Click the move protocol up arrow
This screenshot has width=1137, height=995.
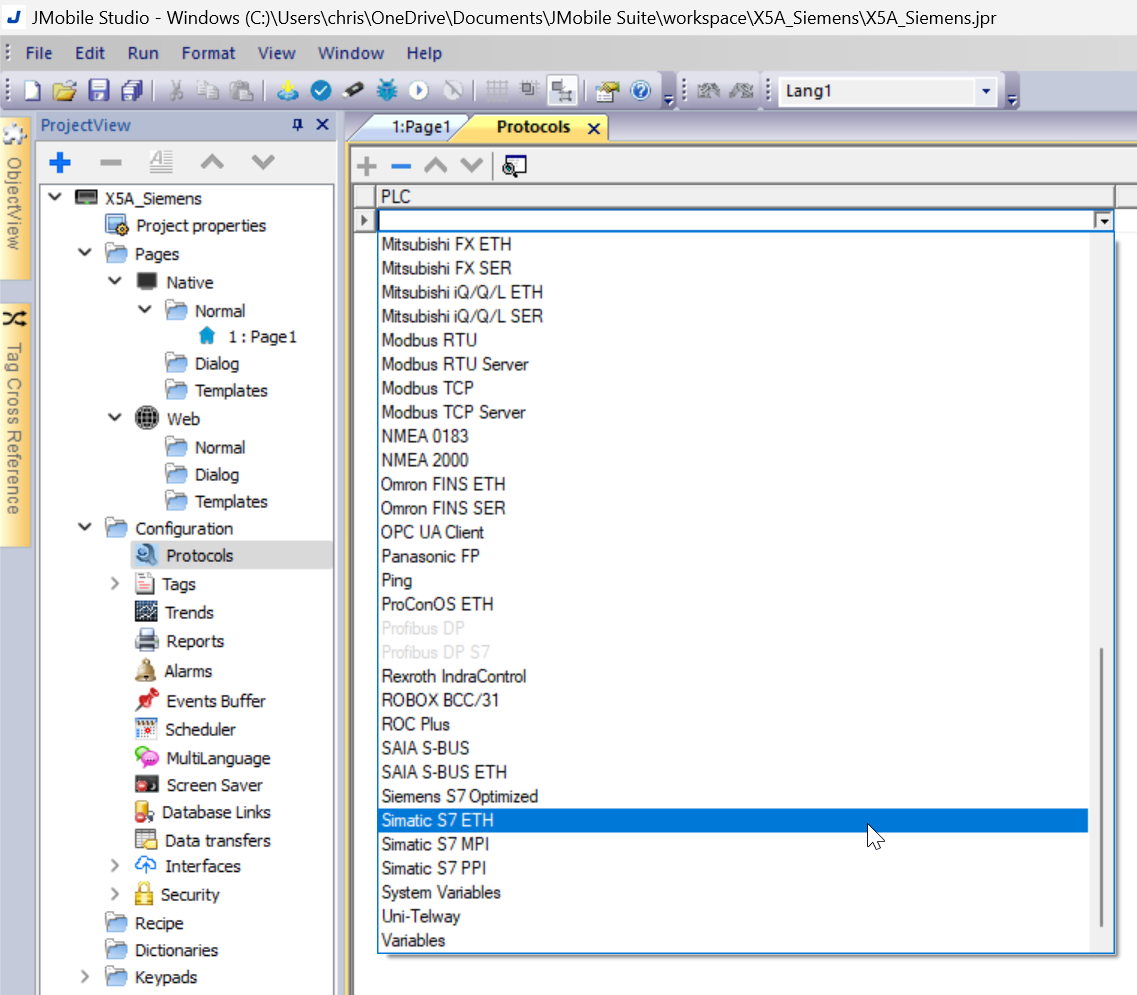click(436, 165)
